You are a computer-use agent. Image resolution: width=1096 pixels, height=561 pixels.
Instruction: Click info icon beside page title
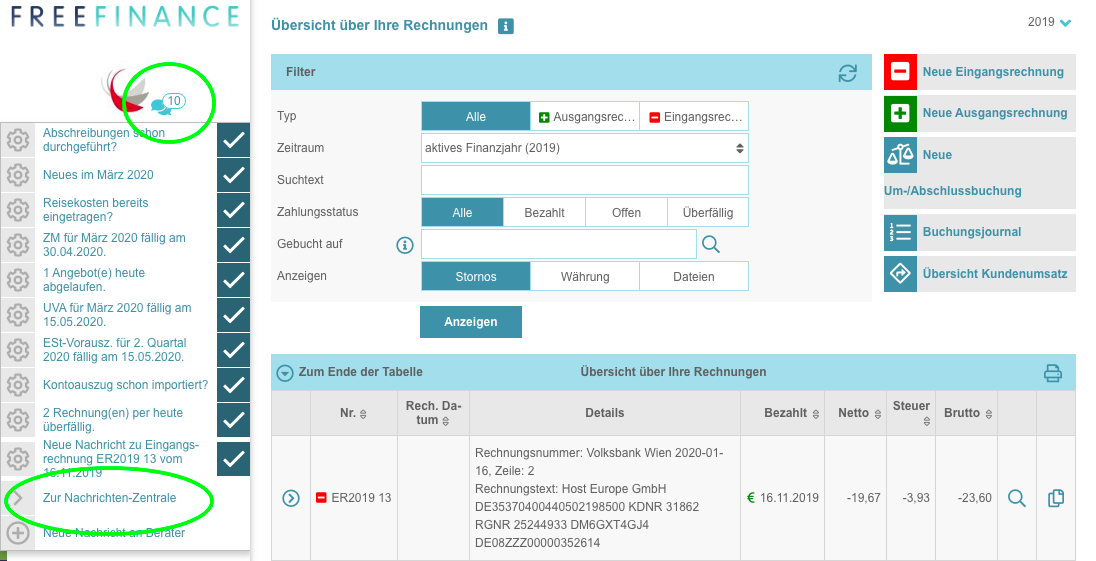click(506, 26)
